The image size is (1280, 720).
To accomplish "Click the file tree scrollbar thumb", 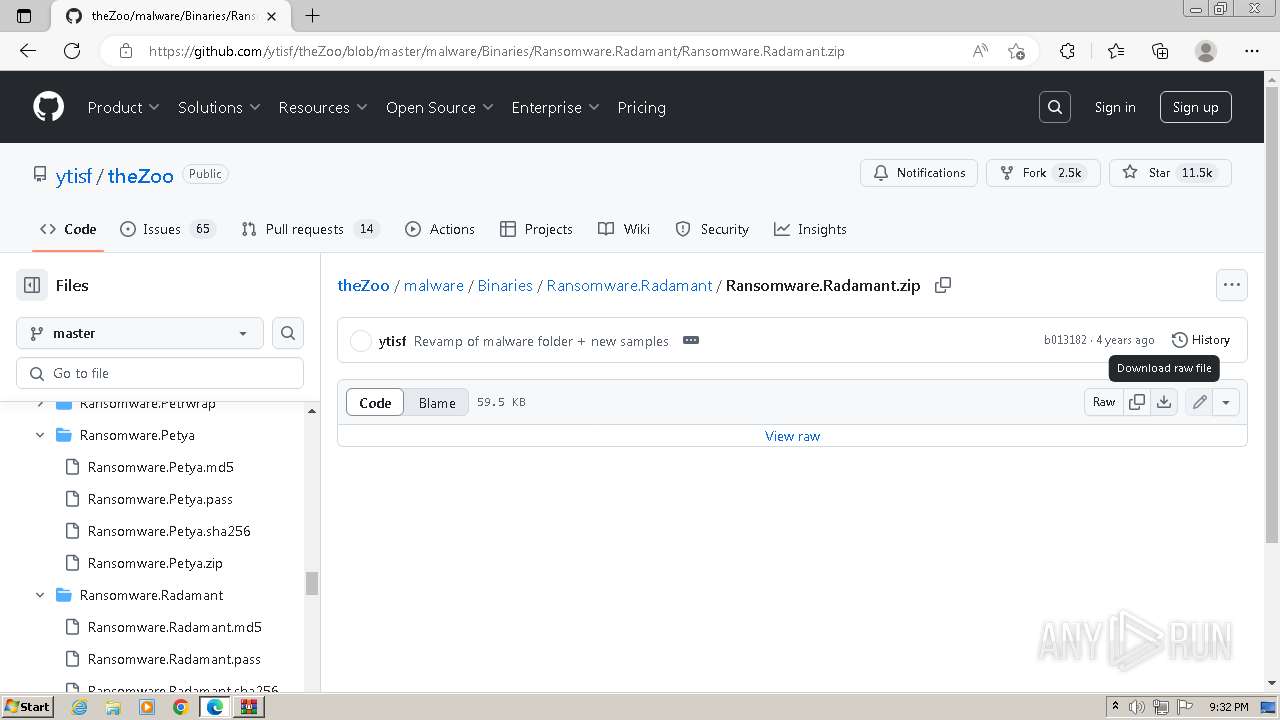I will [x=312, y=583].
